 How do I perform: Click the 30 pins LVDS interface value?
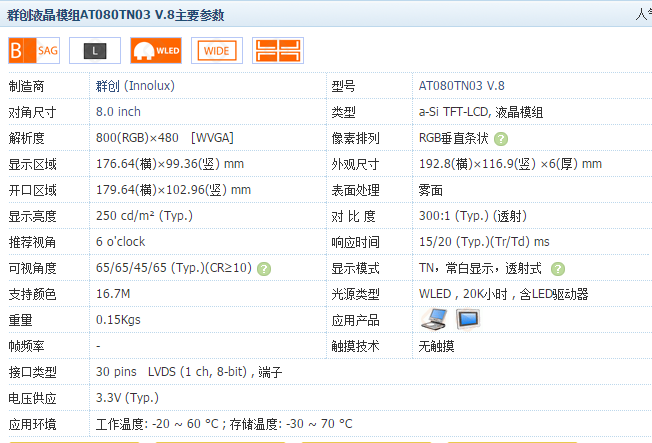pos(189,372)
